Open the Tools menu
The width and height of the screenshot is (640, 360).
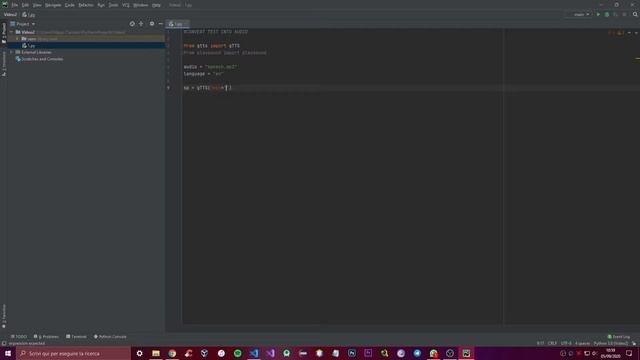pyautogui.click(x=113, y=5)
